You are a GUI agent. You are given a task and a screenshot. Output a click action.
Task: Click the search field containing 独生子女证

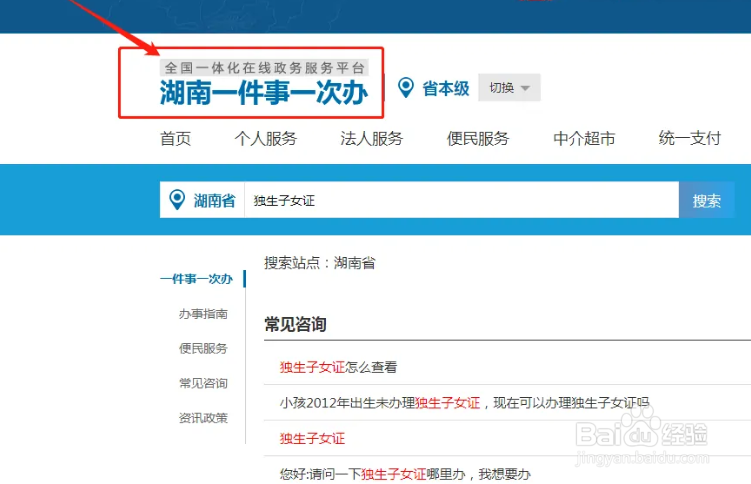[462, 200]
